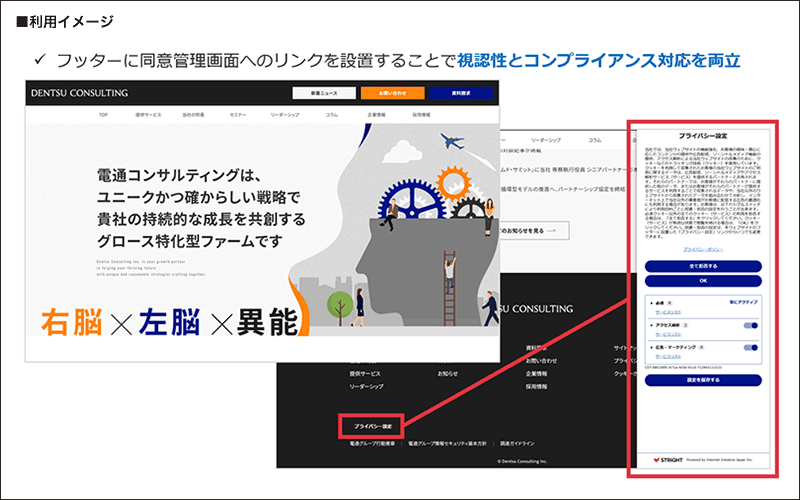Viewport: 800px width, 500px height.
Task: Toggle the 広告・マーケティング consent switch
Action: point(752,349)
